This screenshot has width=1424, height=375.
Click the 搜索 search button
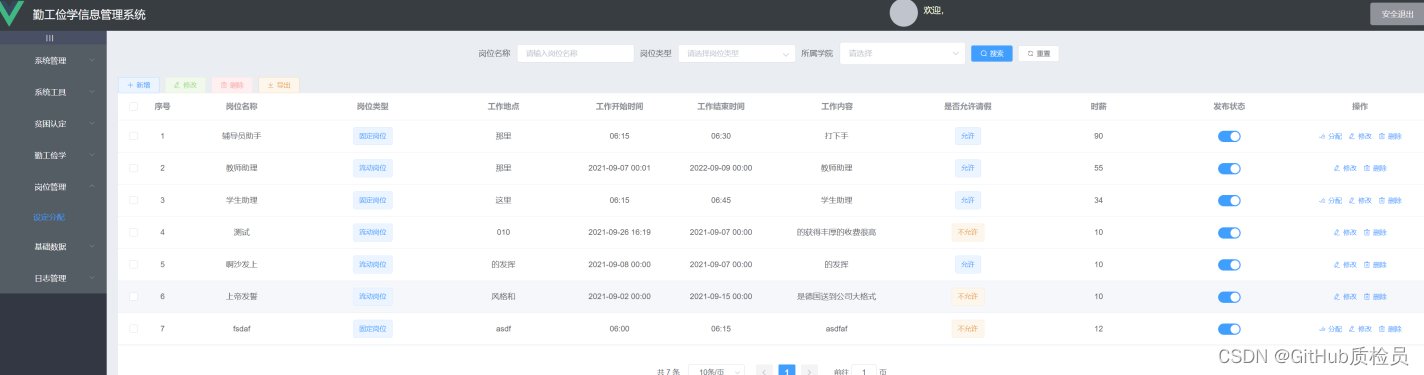(992, 53)
